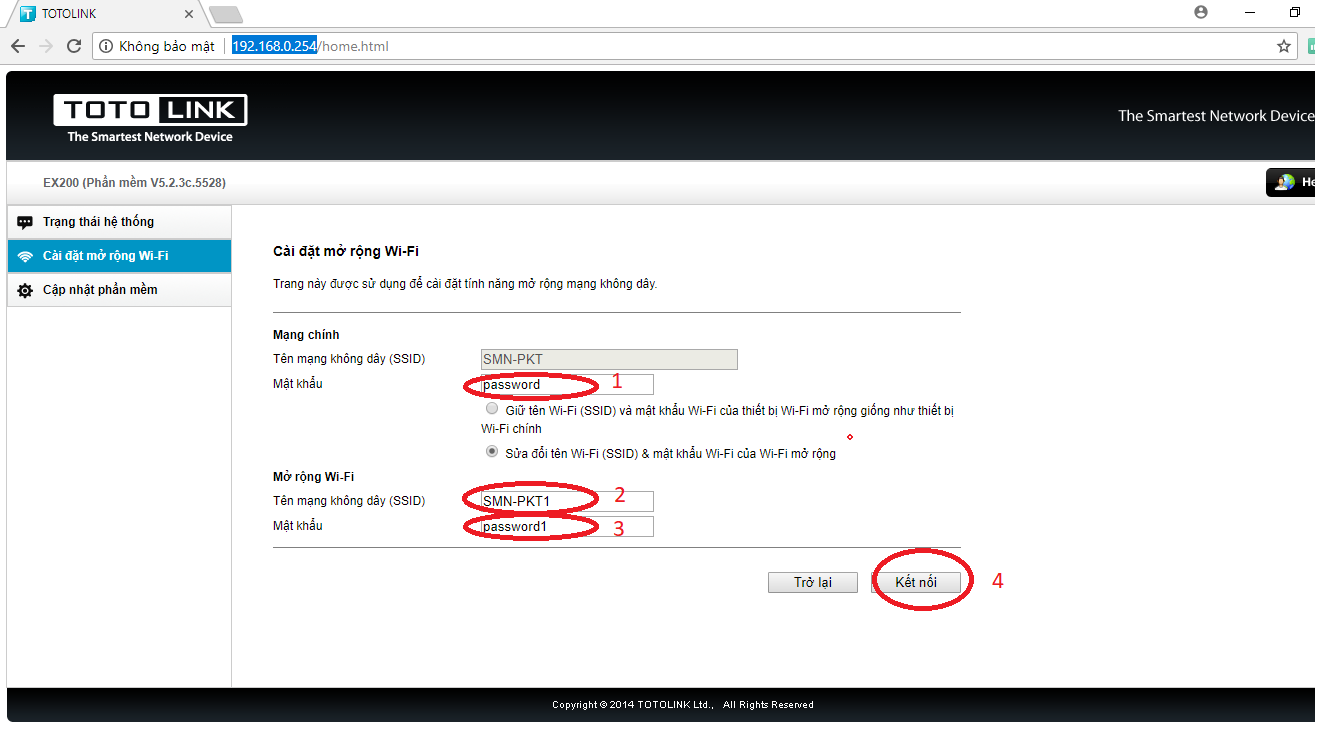1339x729 pixels.
Task: Click the Trở lại button
Action: click(x=812, y=582)
